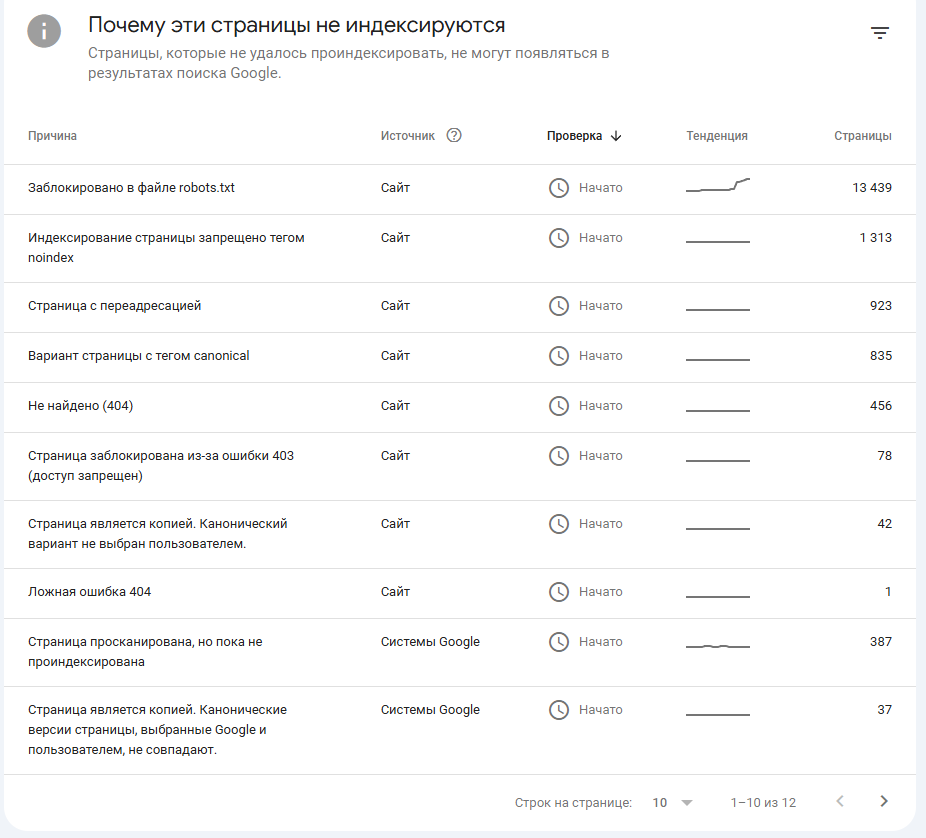The width and height of the screenshot is (926, 838).
Task: Open Ложная ошибка 404 row
Action: point(459,594)
